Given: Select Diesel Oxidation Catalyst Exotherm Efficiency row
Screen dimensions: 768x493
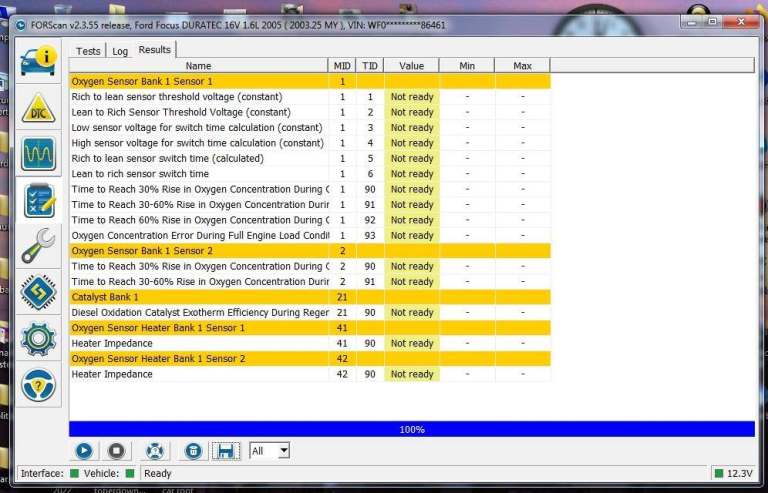Looking at the screenshot, I should click(x=310, y=312).
